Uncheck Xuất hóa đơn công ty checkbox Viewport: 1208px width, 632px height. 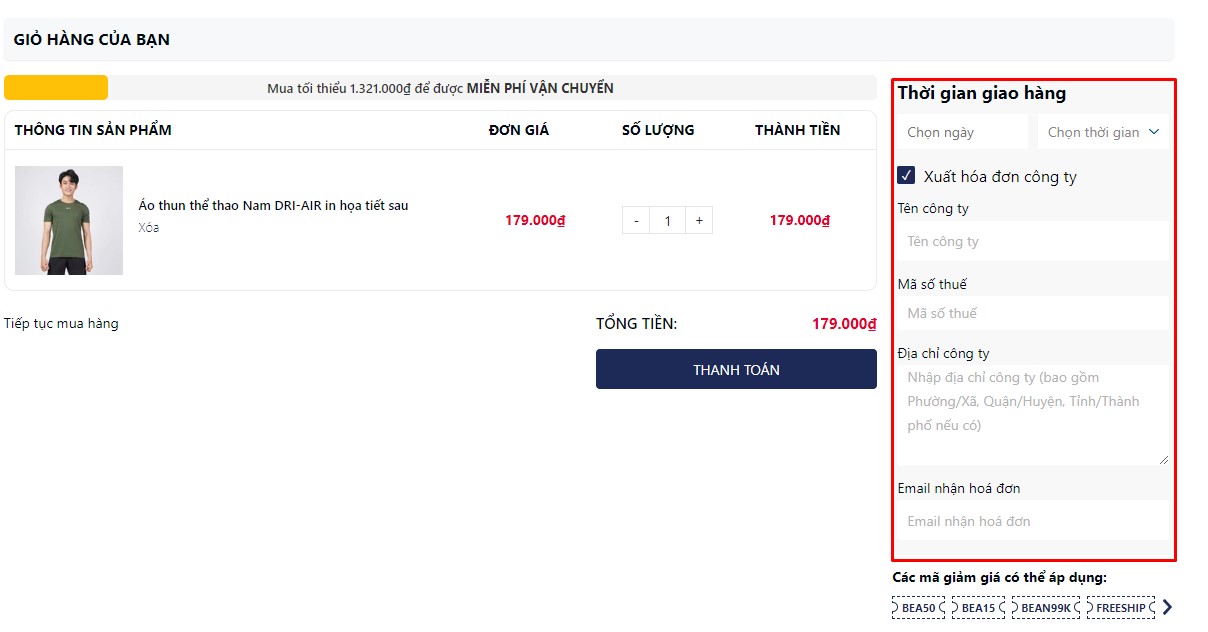(x=906, y=176)
